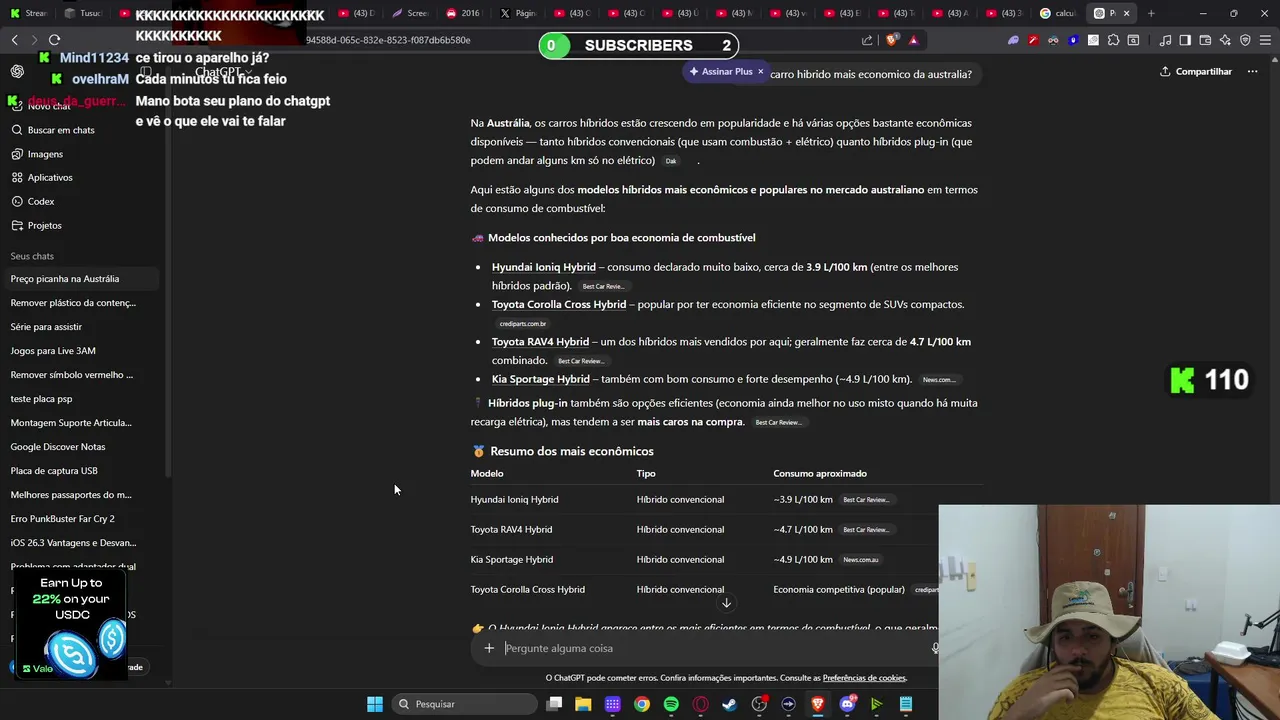Open chat 'Remover plástico da contenç...'
The image size is (1280, 720).
(80, 303)
